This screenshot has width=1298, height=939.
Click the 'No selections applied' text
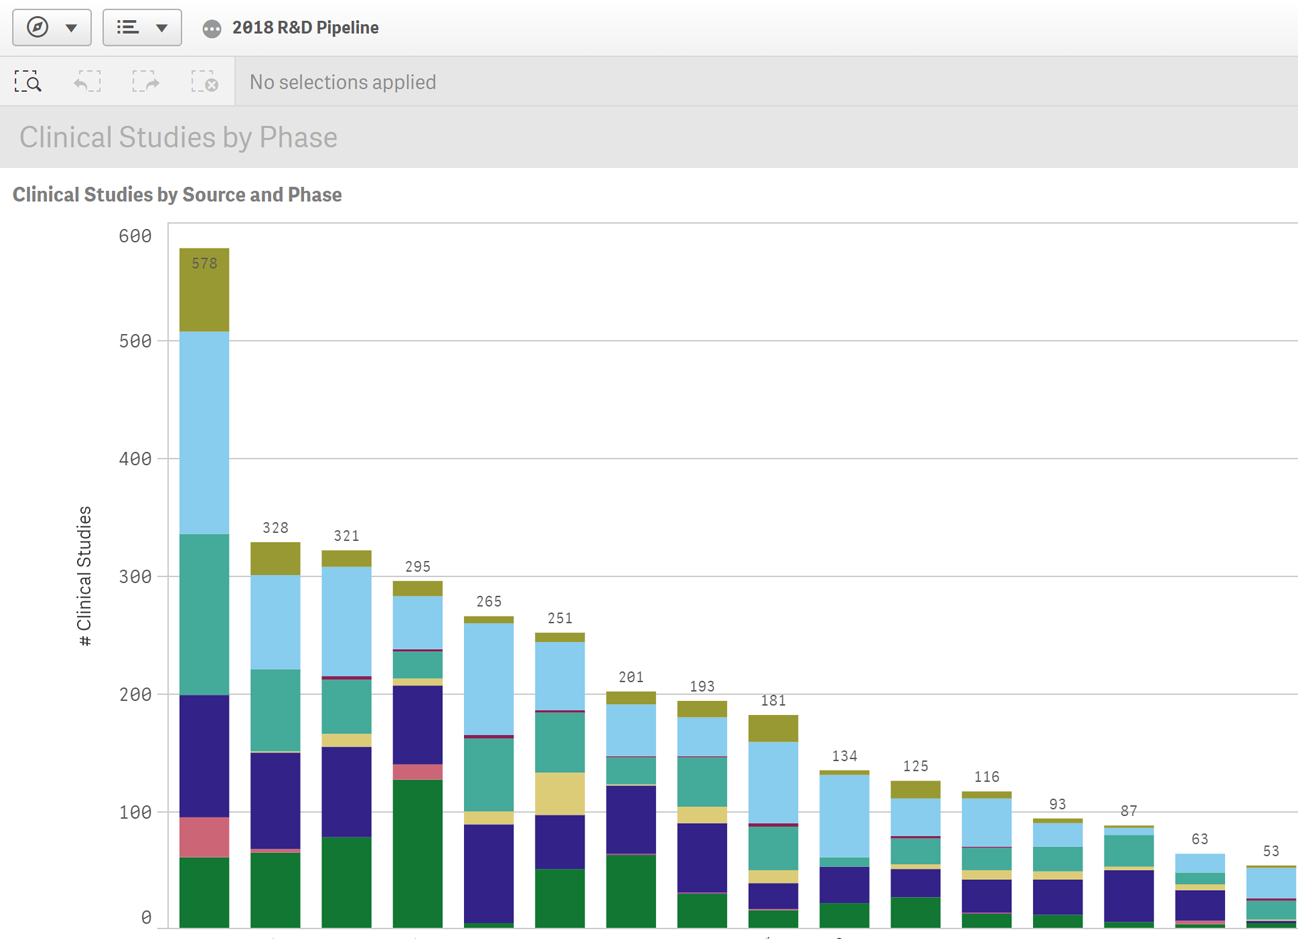[342, 82]
